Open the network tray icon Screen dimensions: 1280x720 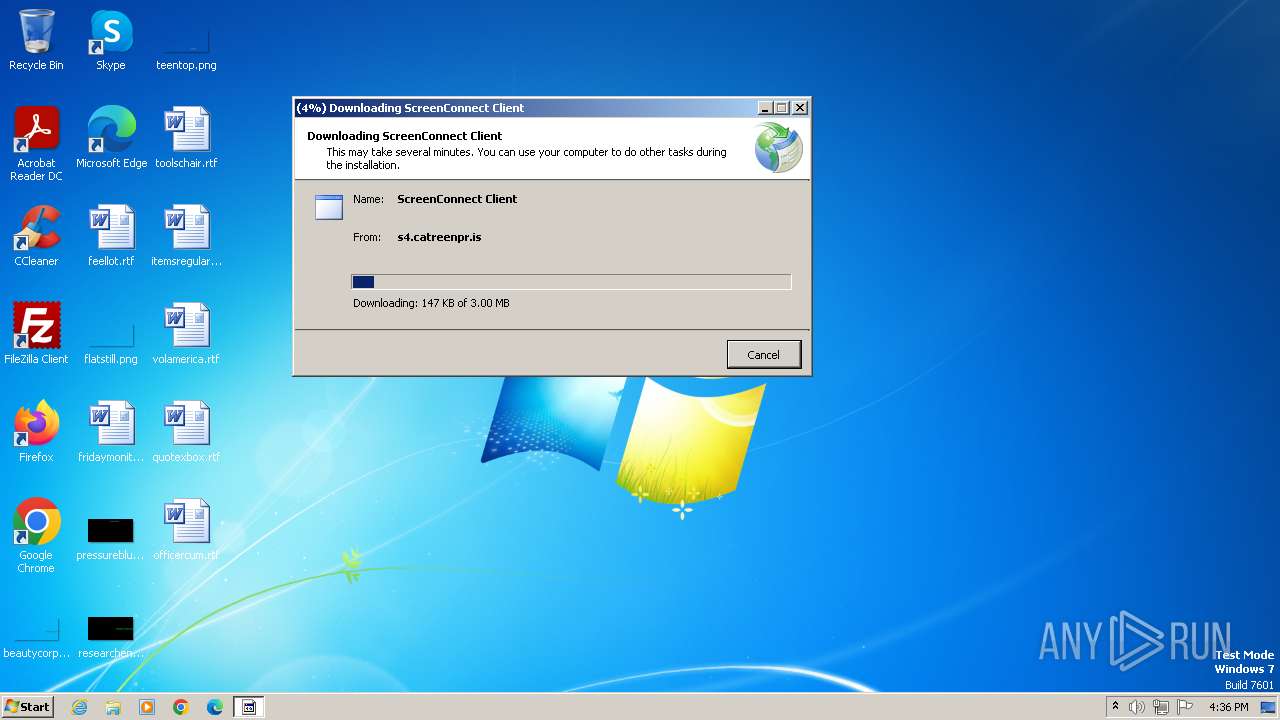point(1161,707)
